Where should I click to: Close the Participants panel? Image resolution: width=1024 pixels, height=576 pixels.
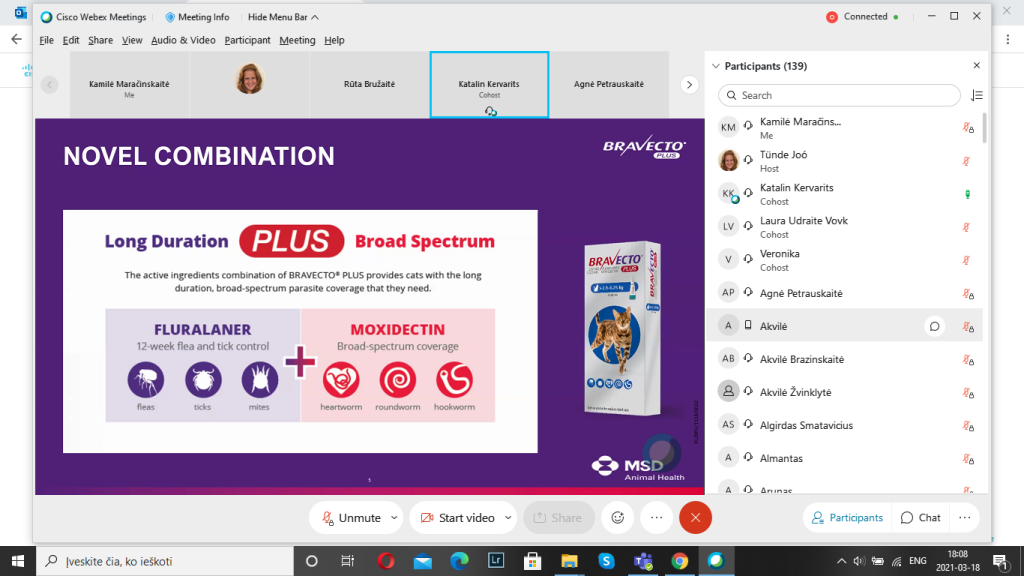click(x=977, y=66)
